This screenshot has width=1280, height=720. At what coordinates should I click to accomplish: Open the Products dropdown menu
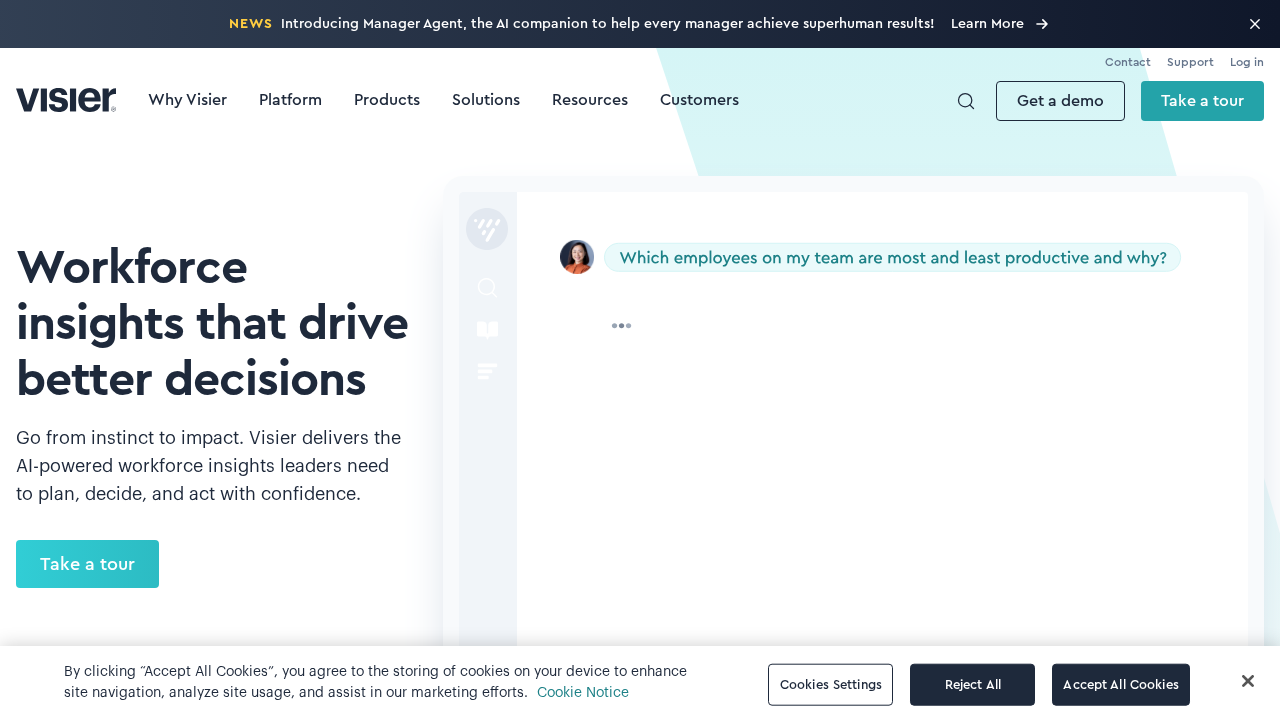387,100
